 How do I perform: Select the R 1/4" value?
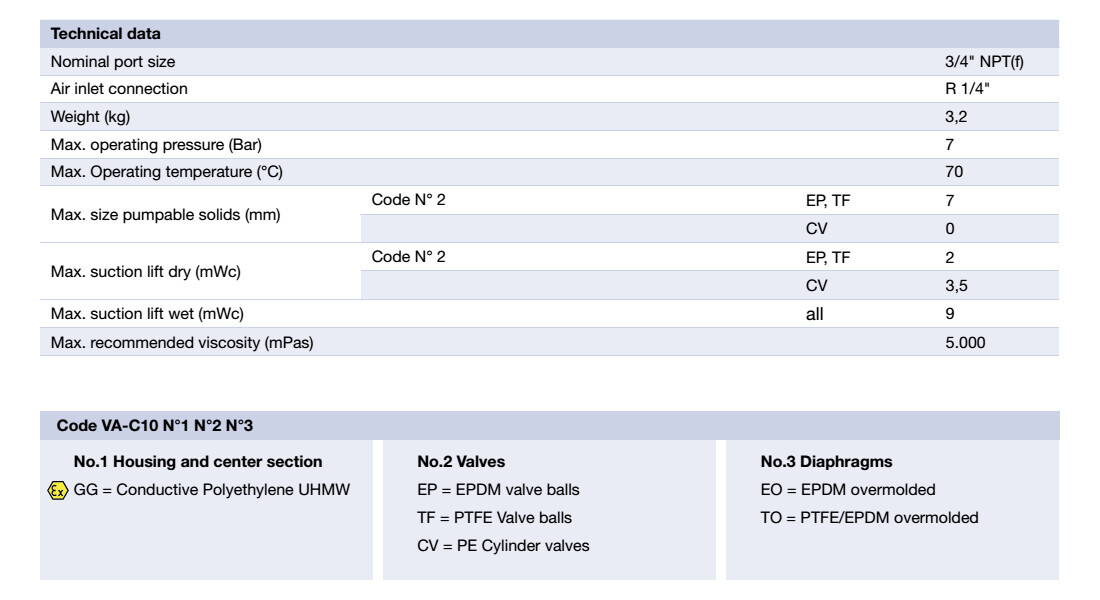tap(967, 88)
